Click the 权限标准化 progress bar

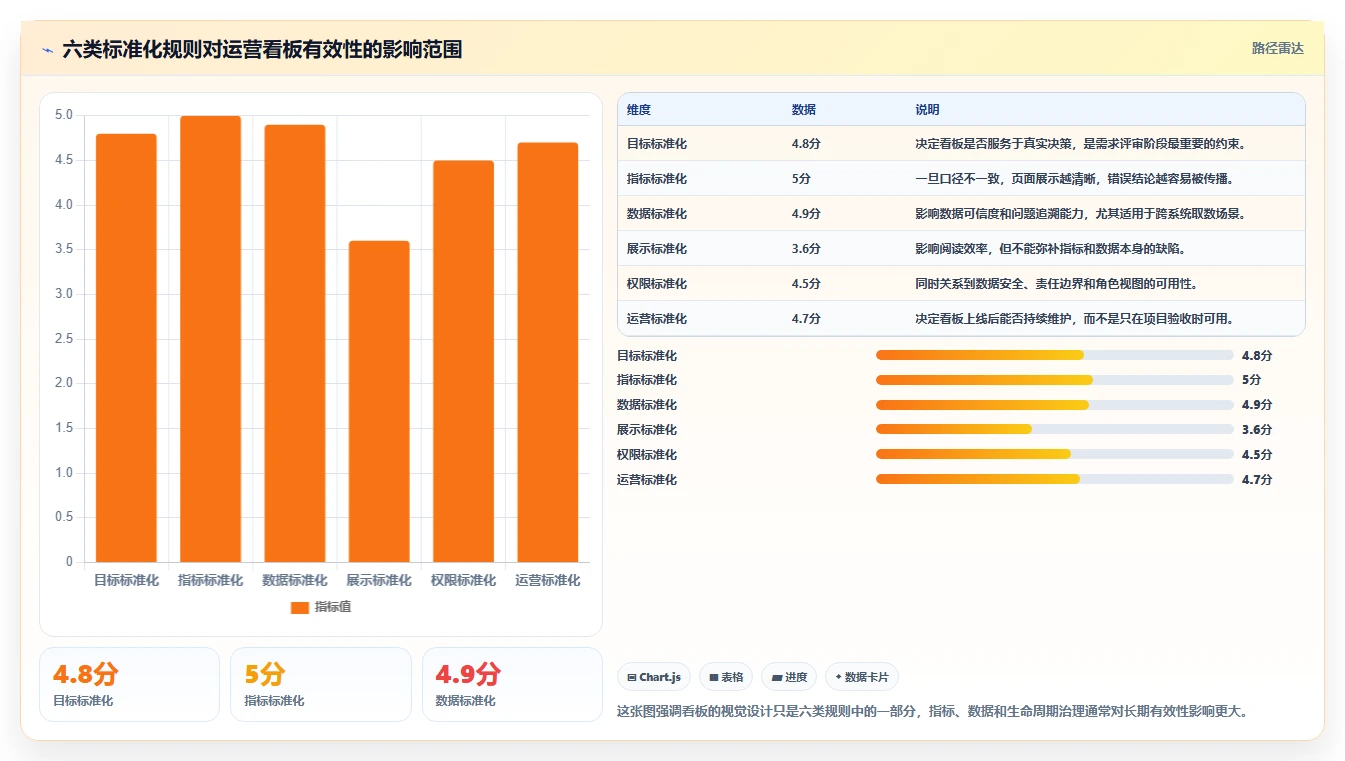point(1055,454)
